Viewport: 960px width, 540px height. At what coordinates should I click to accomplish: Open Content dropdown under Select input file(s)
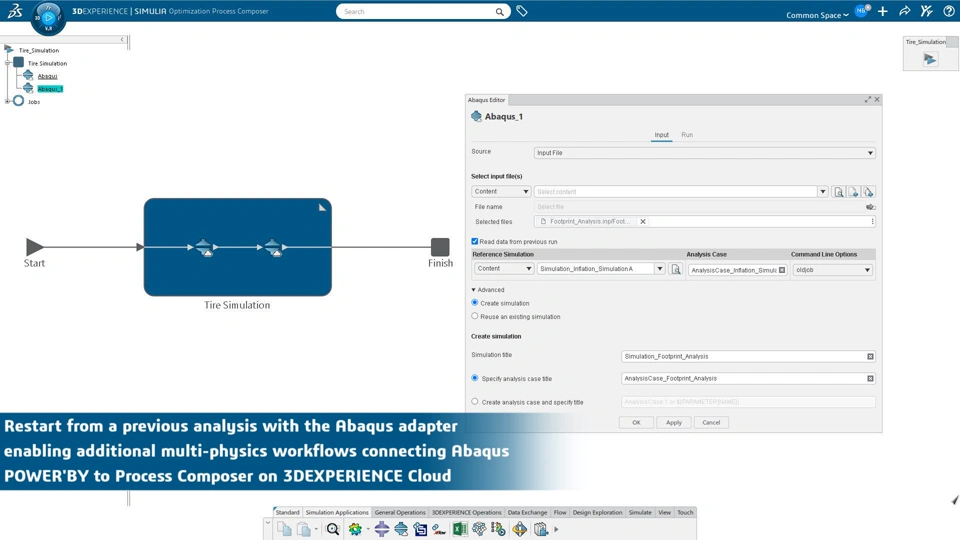501,192
